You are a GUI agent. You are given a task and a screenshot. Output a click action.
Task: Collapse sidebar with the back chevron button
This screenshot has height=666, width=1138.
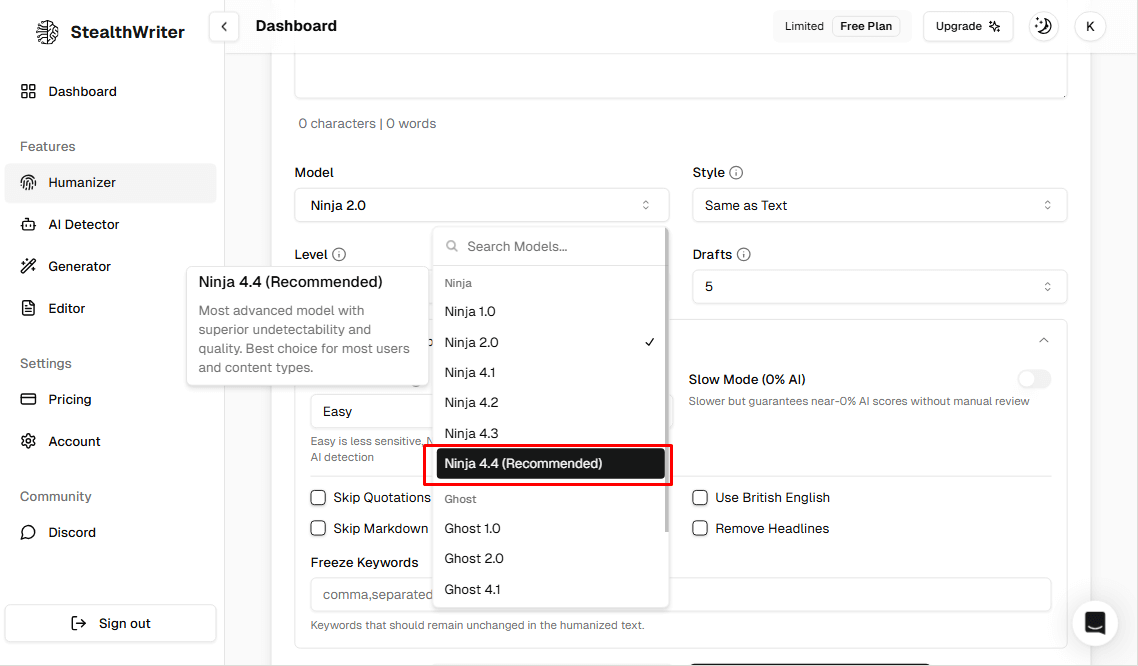point(224,27)
